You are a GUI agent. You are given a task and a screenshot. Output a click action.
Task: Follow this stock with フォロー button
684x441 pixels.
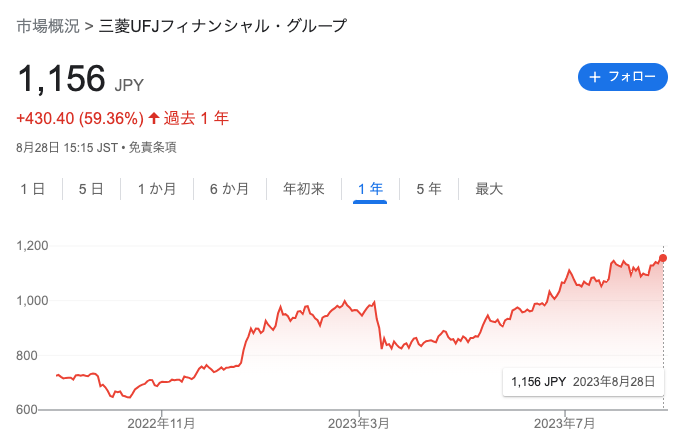point(622,77)
